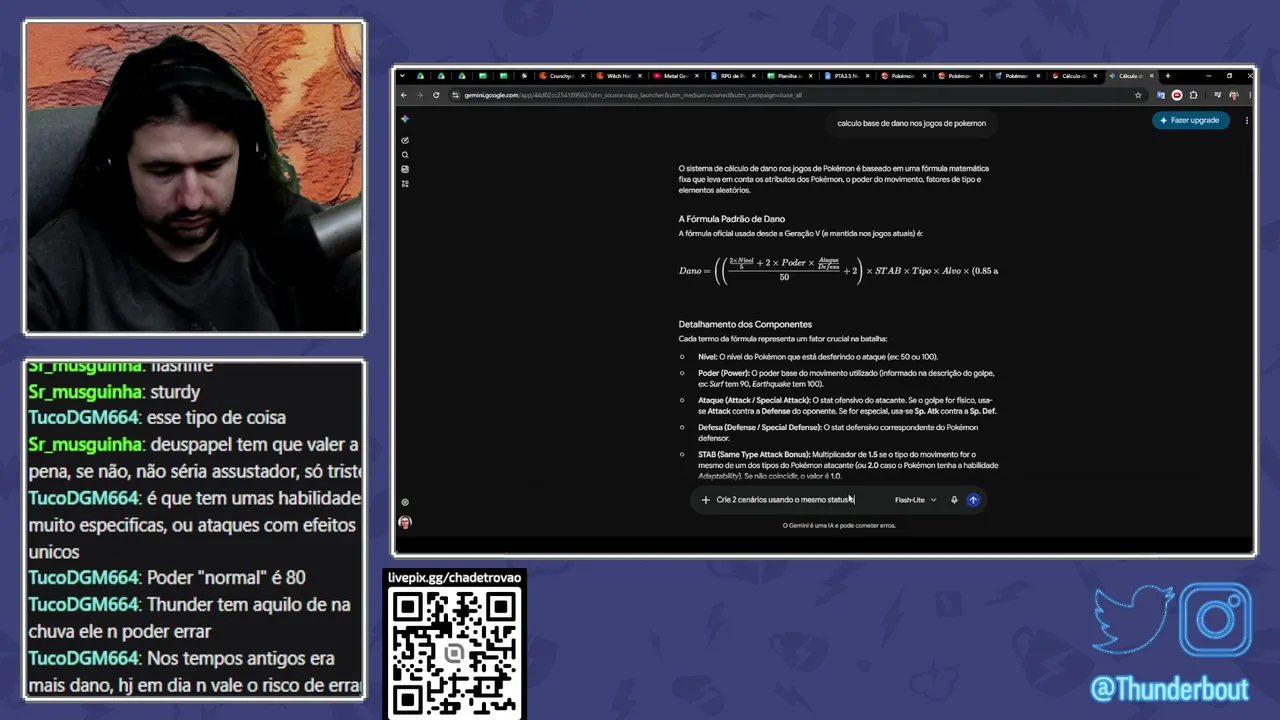Switch to the Crunchyroll tab

564,76
